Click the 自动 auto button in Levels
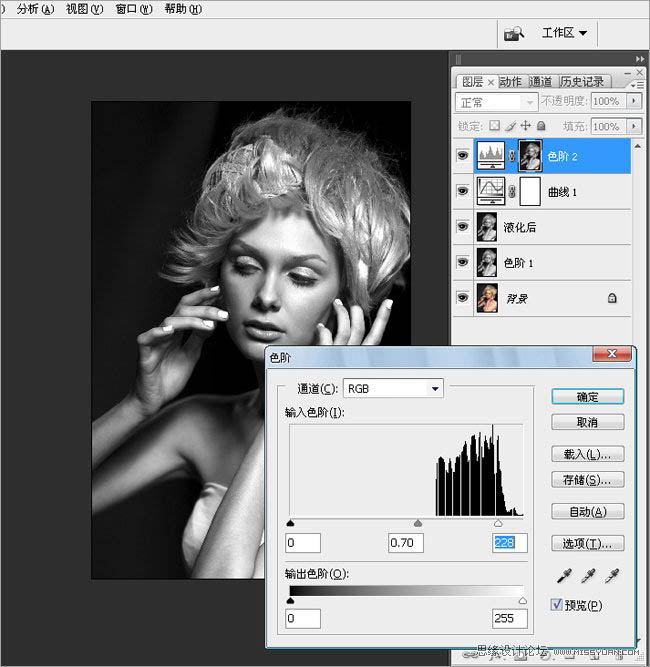The width and height of the screenshot is (650, 667). [588, 512]
